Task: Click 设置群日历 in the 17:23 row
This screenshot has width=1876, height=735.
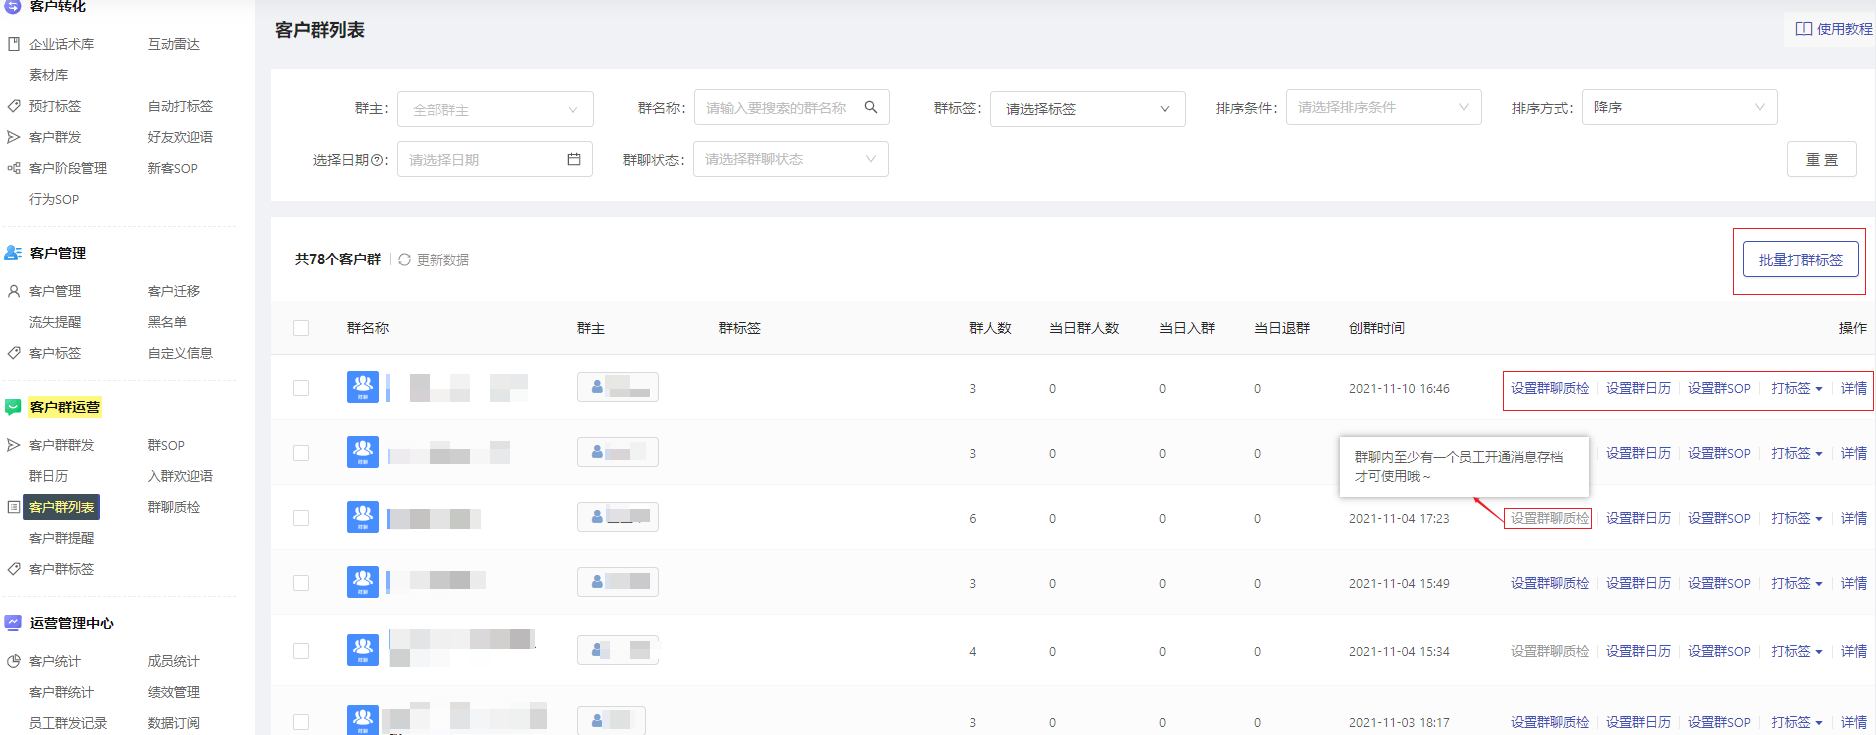Action: point(1638,518)
